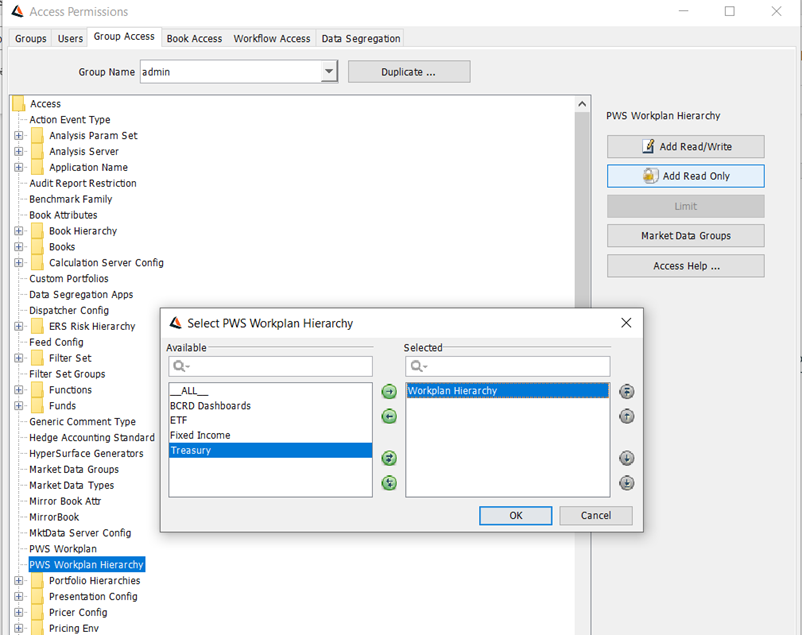Image resolution: width=802 pixels, height=635 pixels.
Task: Select the Feed Config tree item
Action: tap(56, 342)
